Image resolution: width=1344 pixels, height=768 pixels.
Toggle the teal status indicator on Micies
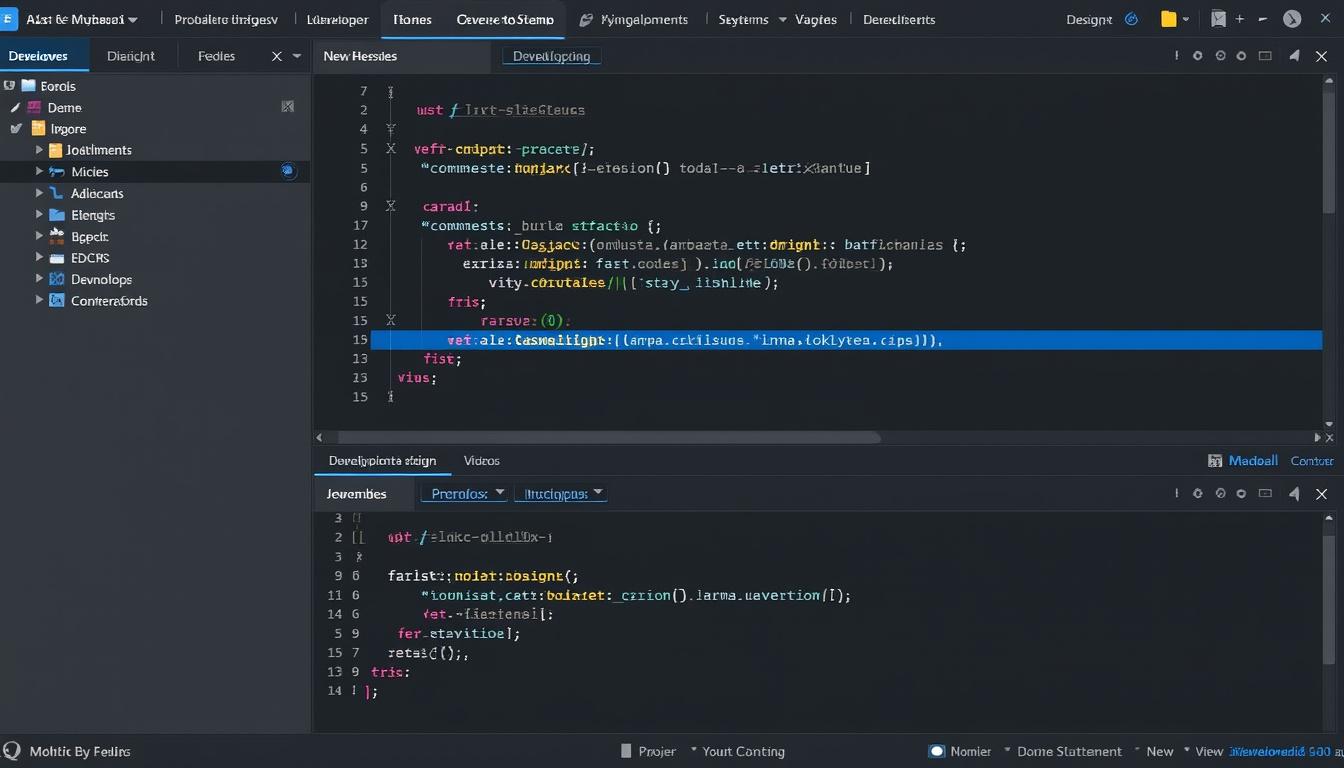pos(288,171)
